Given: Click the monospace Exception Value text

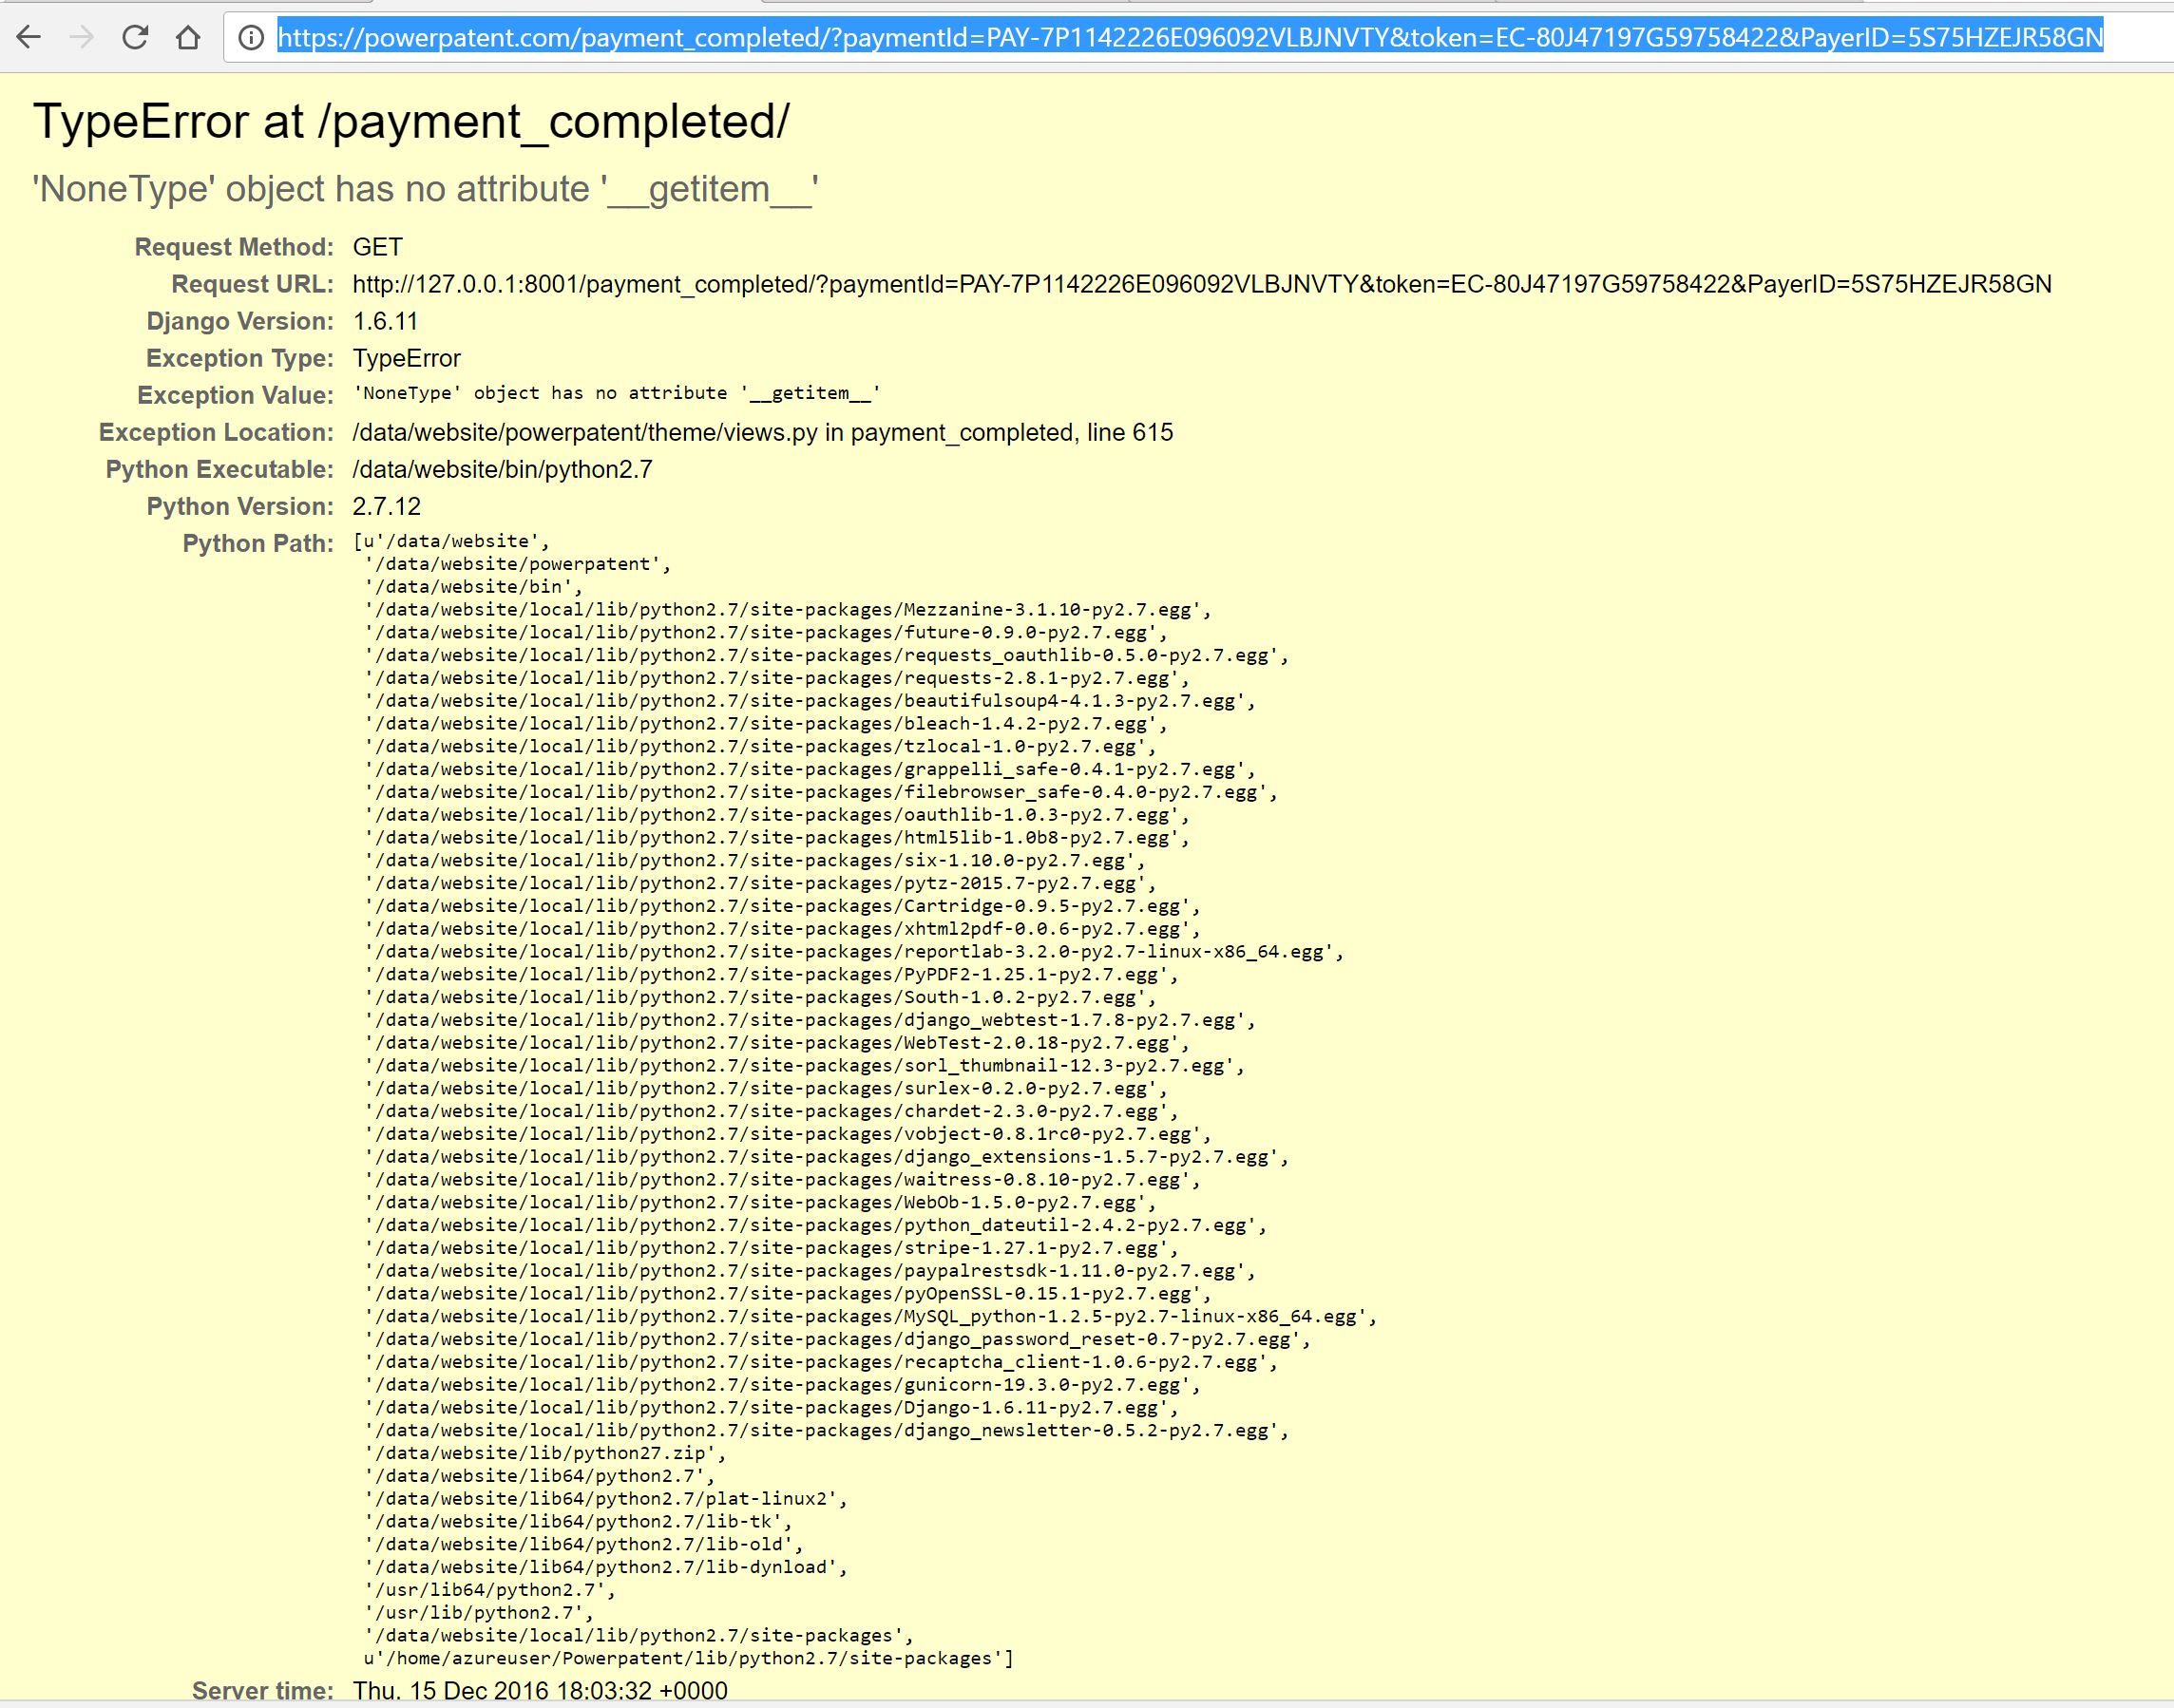Looking at the screenshot, I should point(617,393).
